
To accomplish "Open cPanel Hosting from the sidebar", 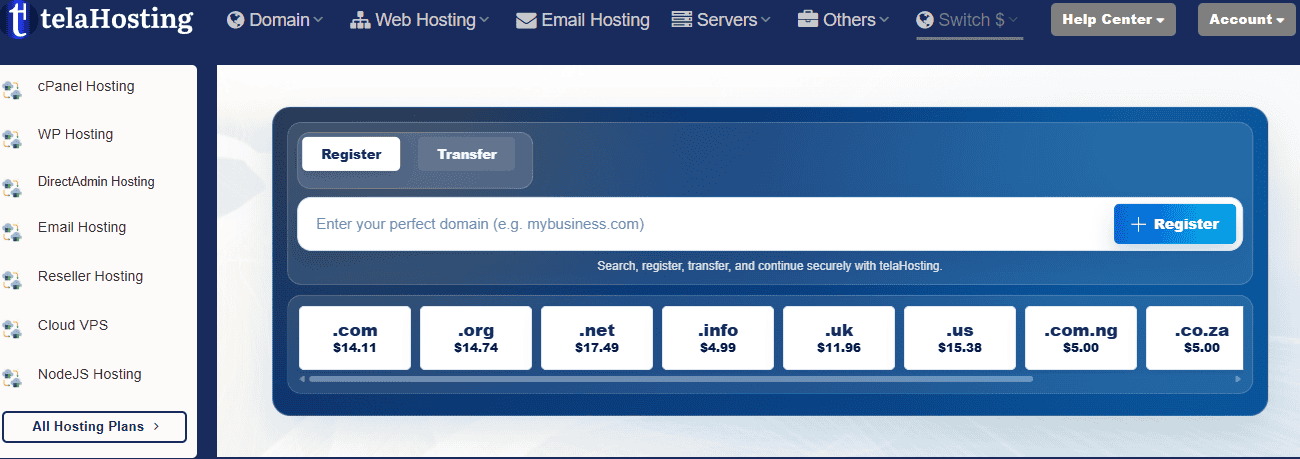I will (86, 86).
